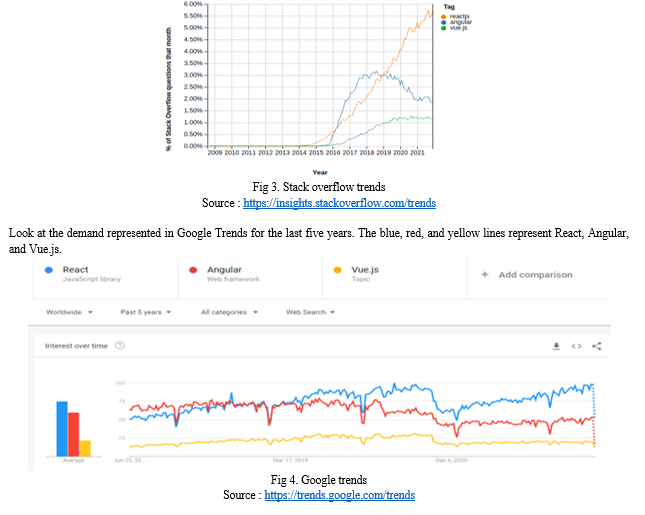This screenshot has height=515, width=645.
Task: Click the blue React average bar
Action: [x=62, y=429]
